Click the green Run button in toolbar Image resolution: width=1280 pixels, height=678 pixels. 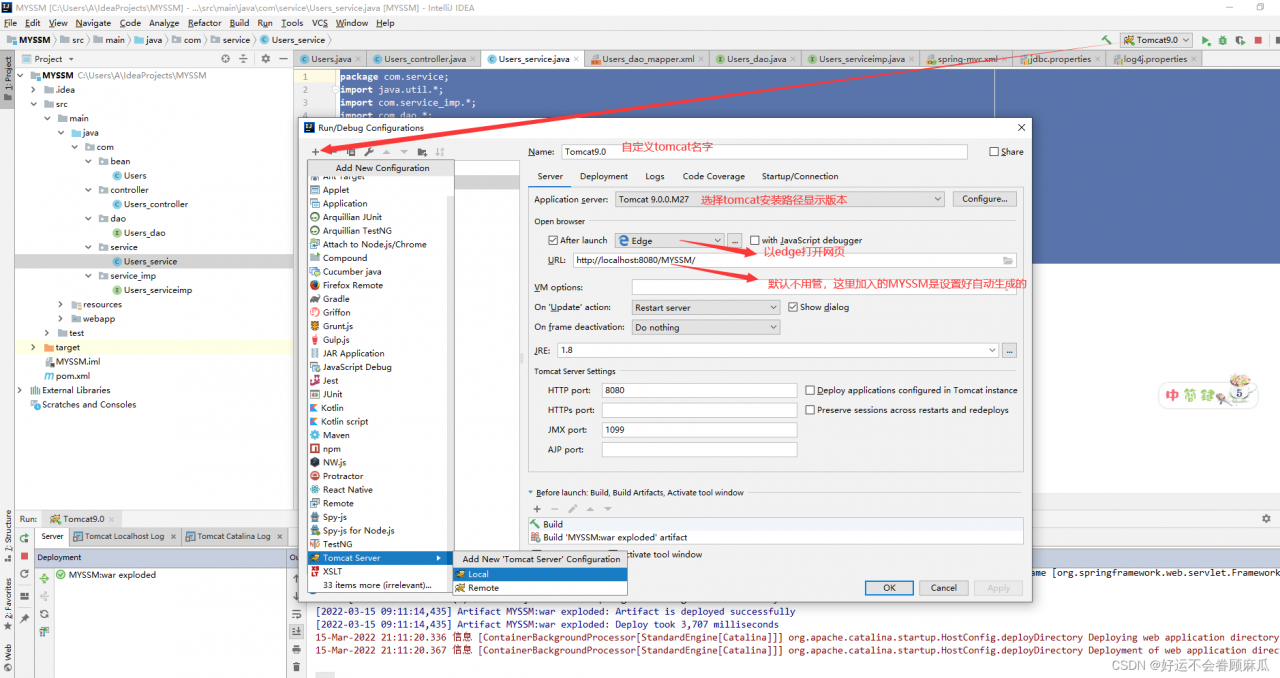1206,40
